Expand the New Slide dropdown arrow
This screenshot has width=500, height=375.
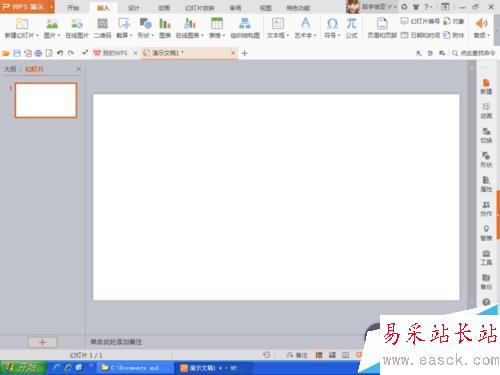click(x=37, y=35)
